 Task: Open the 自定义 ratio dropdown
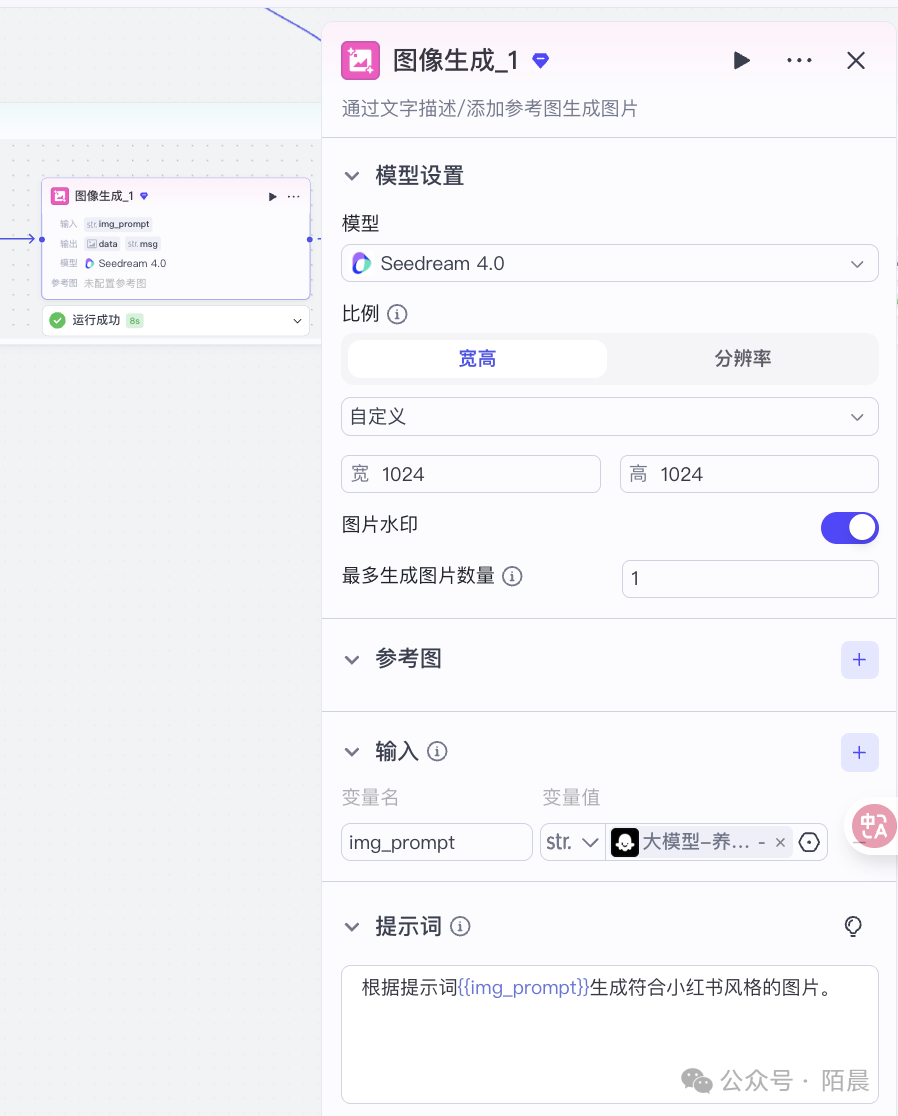[x=610, y=416]
